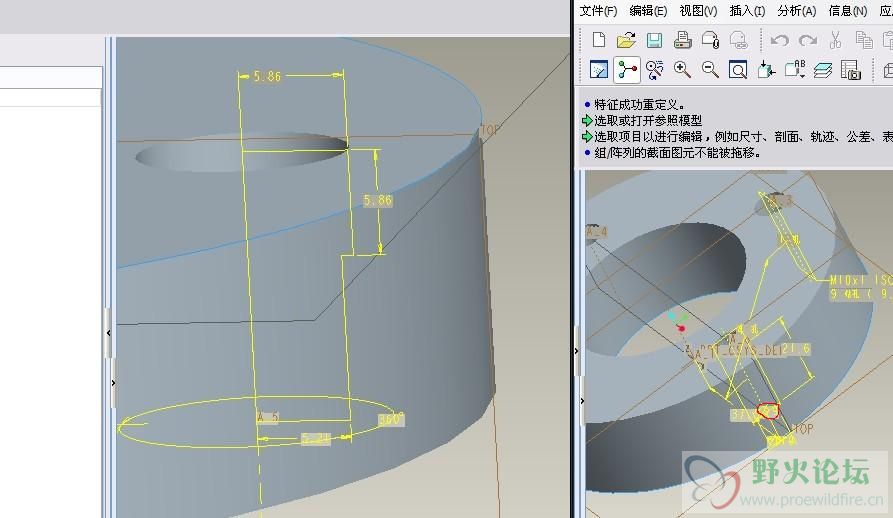Click the top 5.86 width dimension
Viewport: 893px width, 518px height.
(267, 76)
